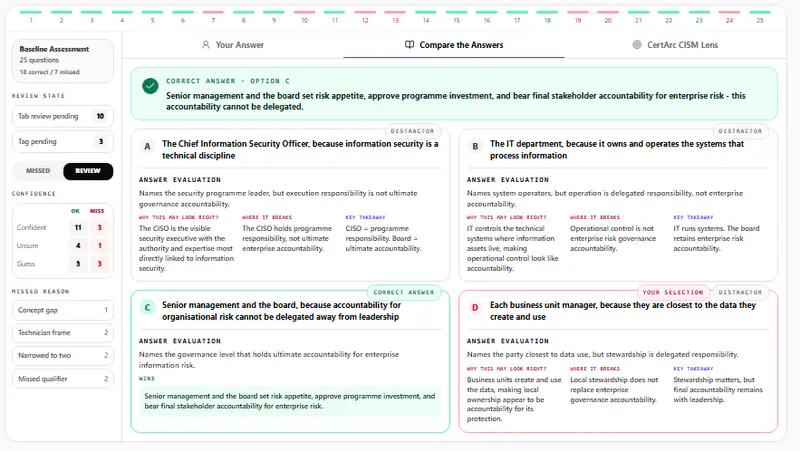The image size is (800, 451).
Task: Jump to missed question 12 marker
Action: [x=365, y=16]
